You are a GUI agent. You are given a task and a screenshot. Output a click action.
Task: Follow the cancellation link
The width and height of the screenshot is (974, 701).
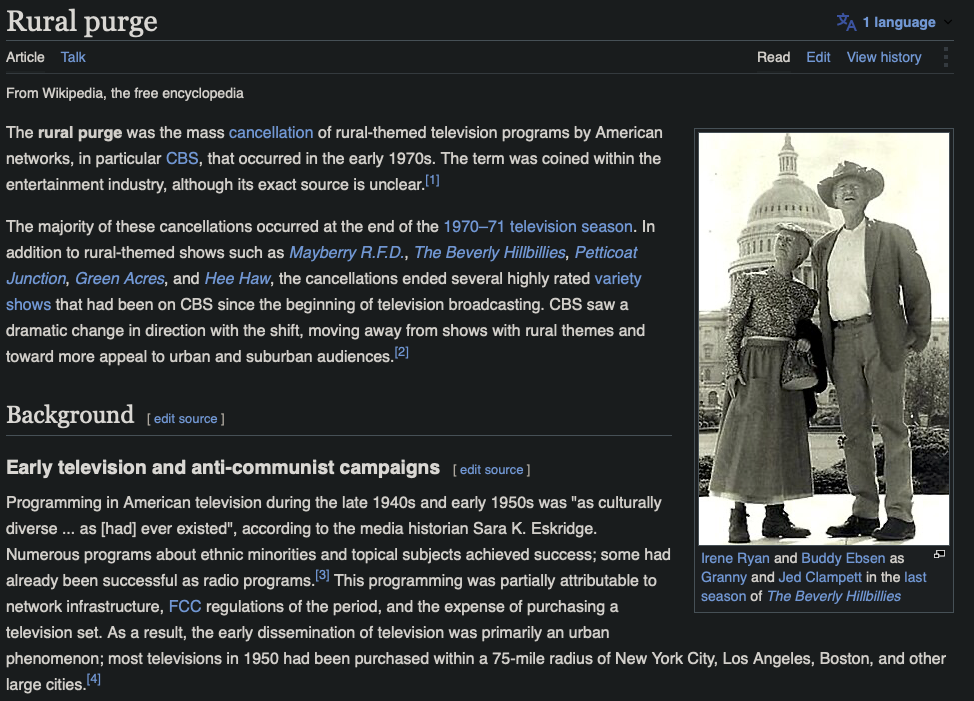pyautogui.click(x=271, y=133)
